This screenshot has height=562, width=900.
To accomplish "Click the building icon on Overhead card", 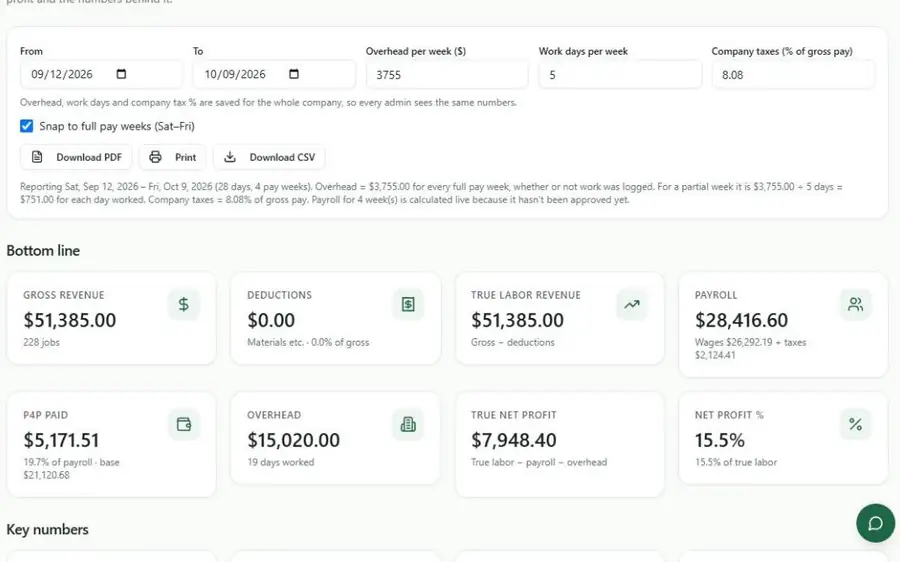I will pos(408,424).
